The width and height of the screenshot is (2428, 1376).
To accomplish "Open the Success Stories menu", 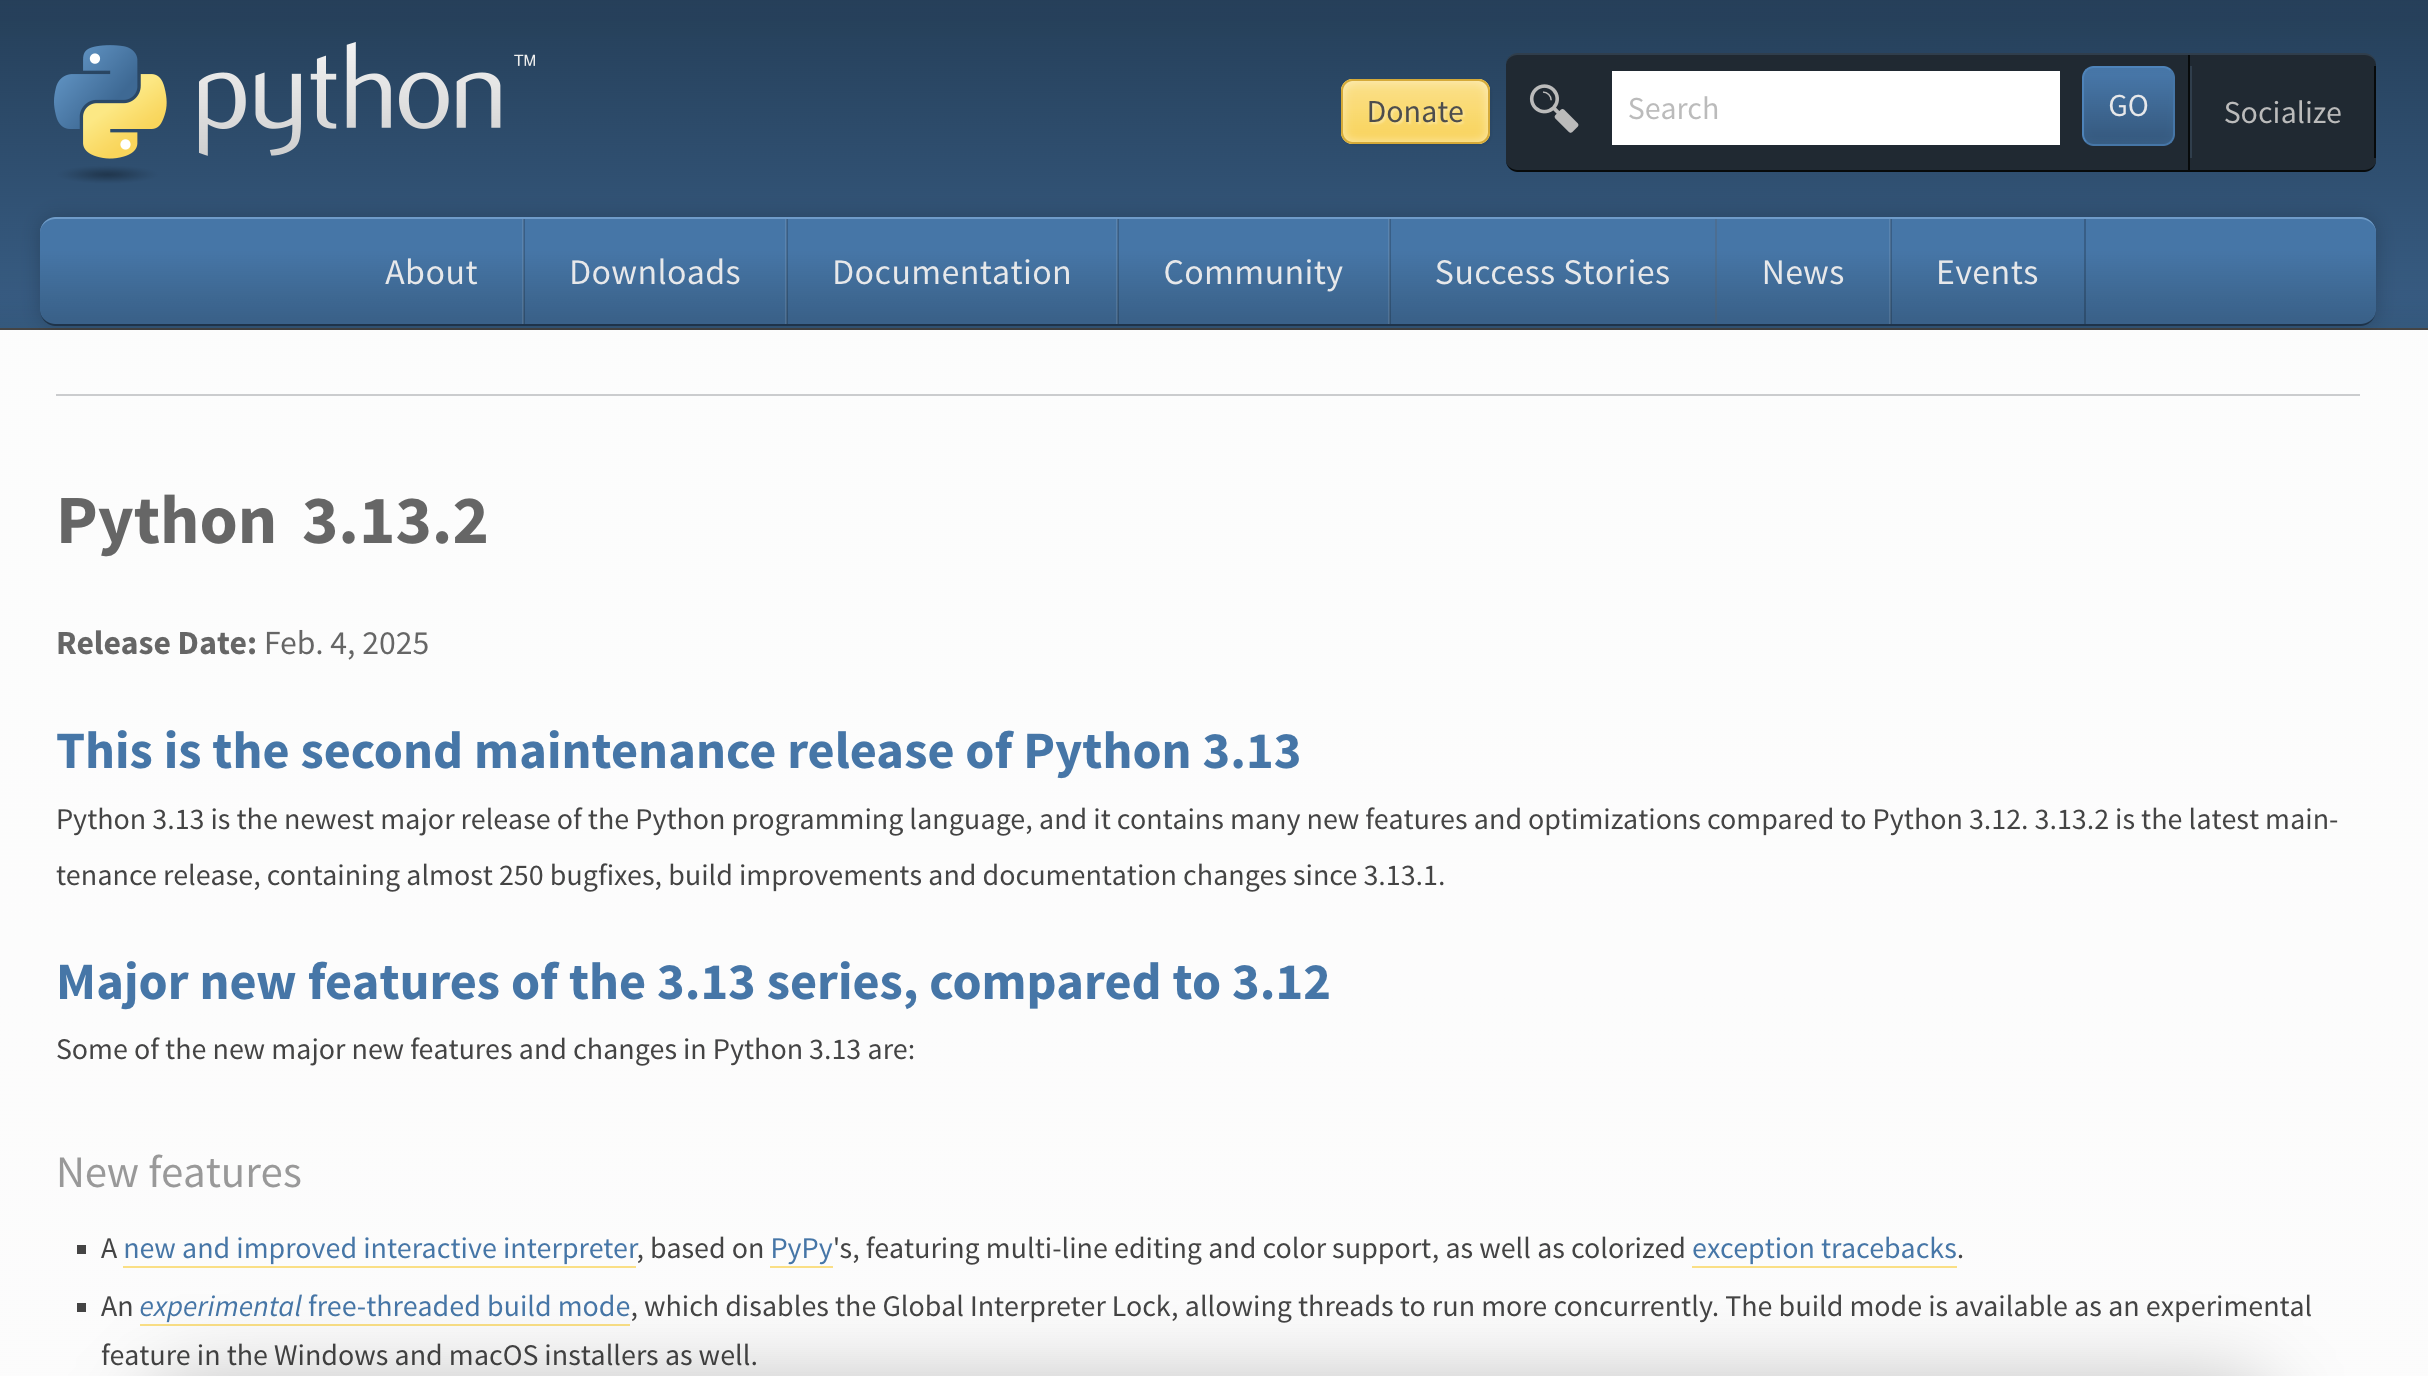I will (x=1552, y=272).
